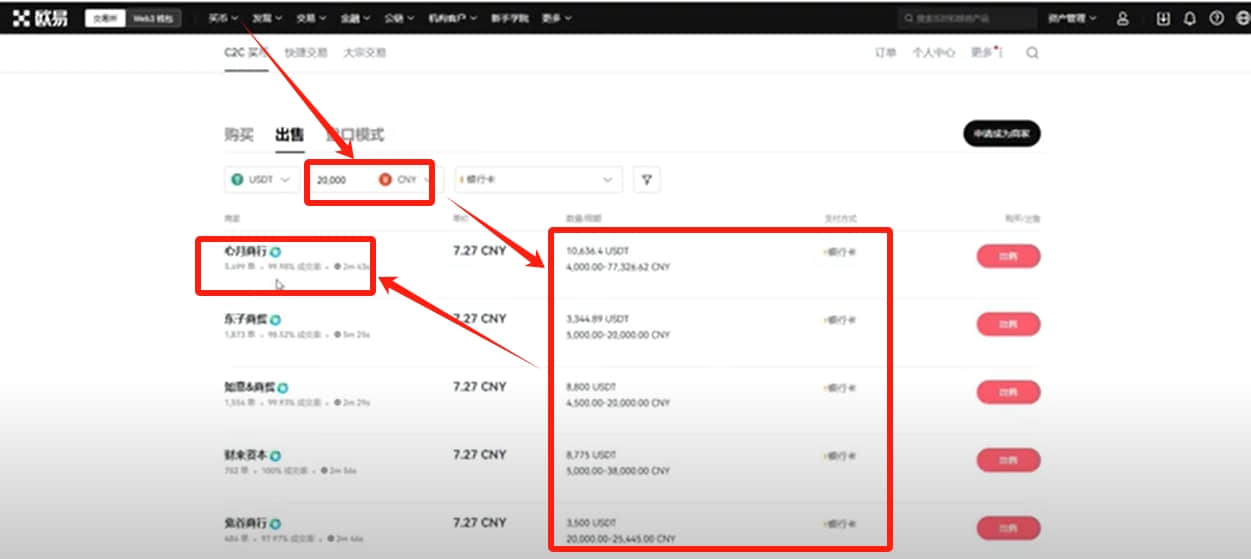
Task: Click the search magnifier beside 更多 in the sub-navigation
Action: coord(1032,53)
